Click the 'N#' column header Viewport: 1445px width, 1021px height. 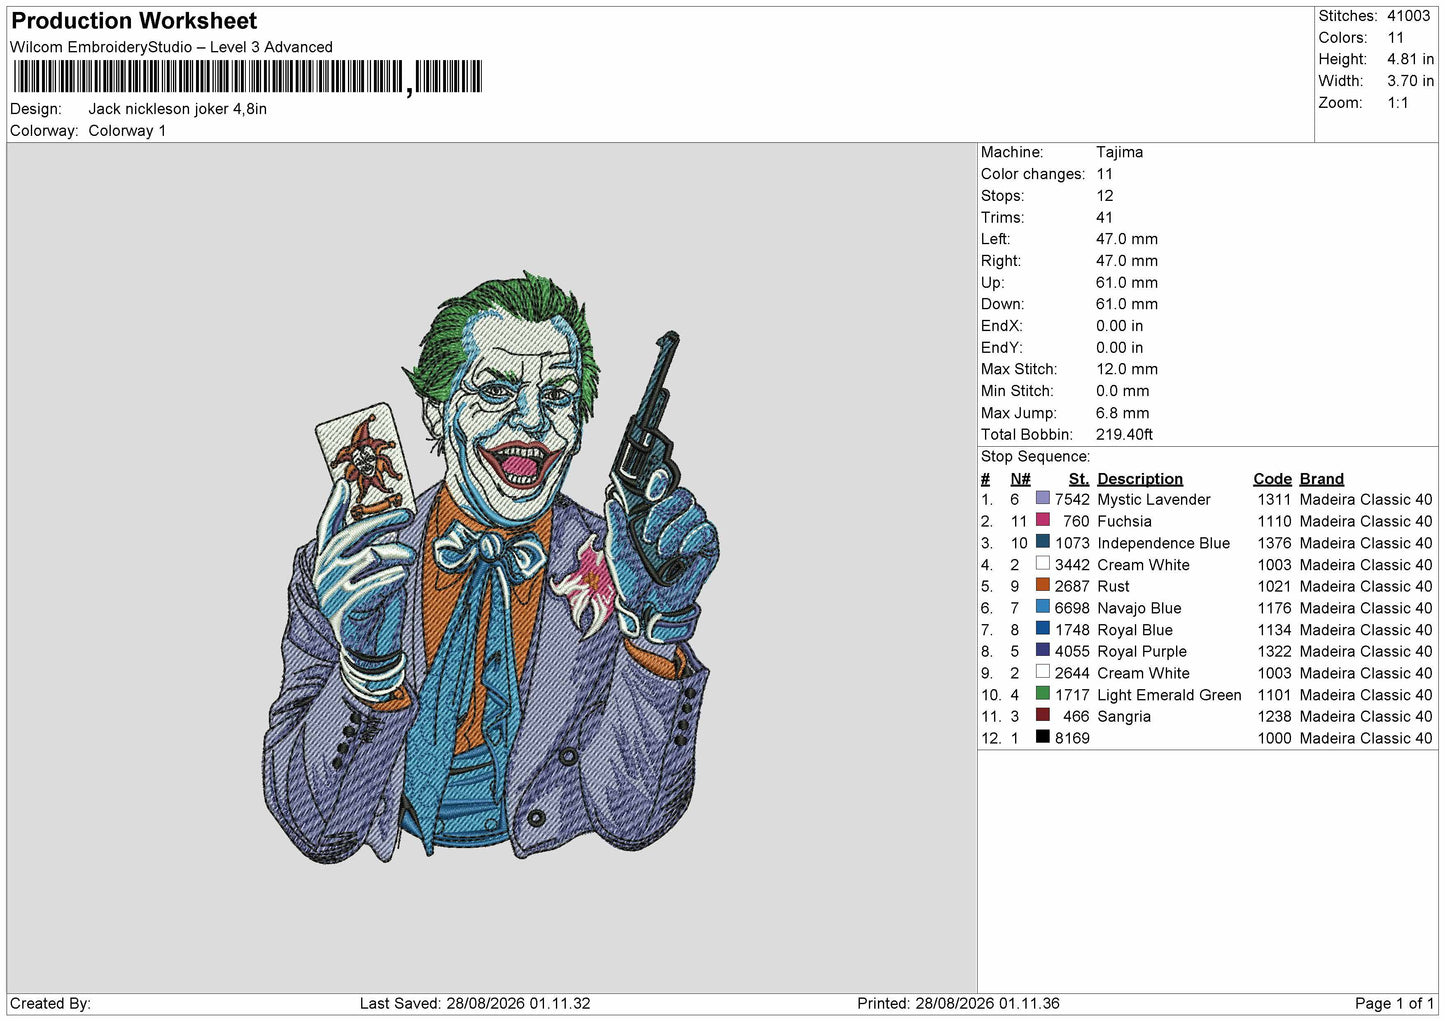coord(1020,479)
